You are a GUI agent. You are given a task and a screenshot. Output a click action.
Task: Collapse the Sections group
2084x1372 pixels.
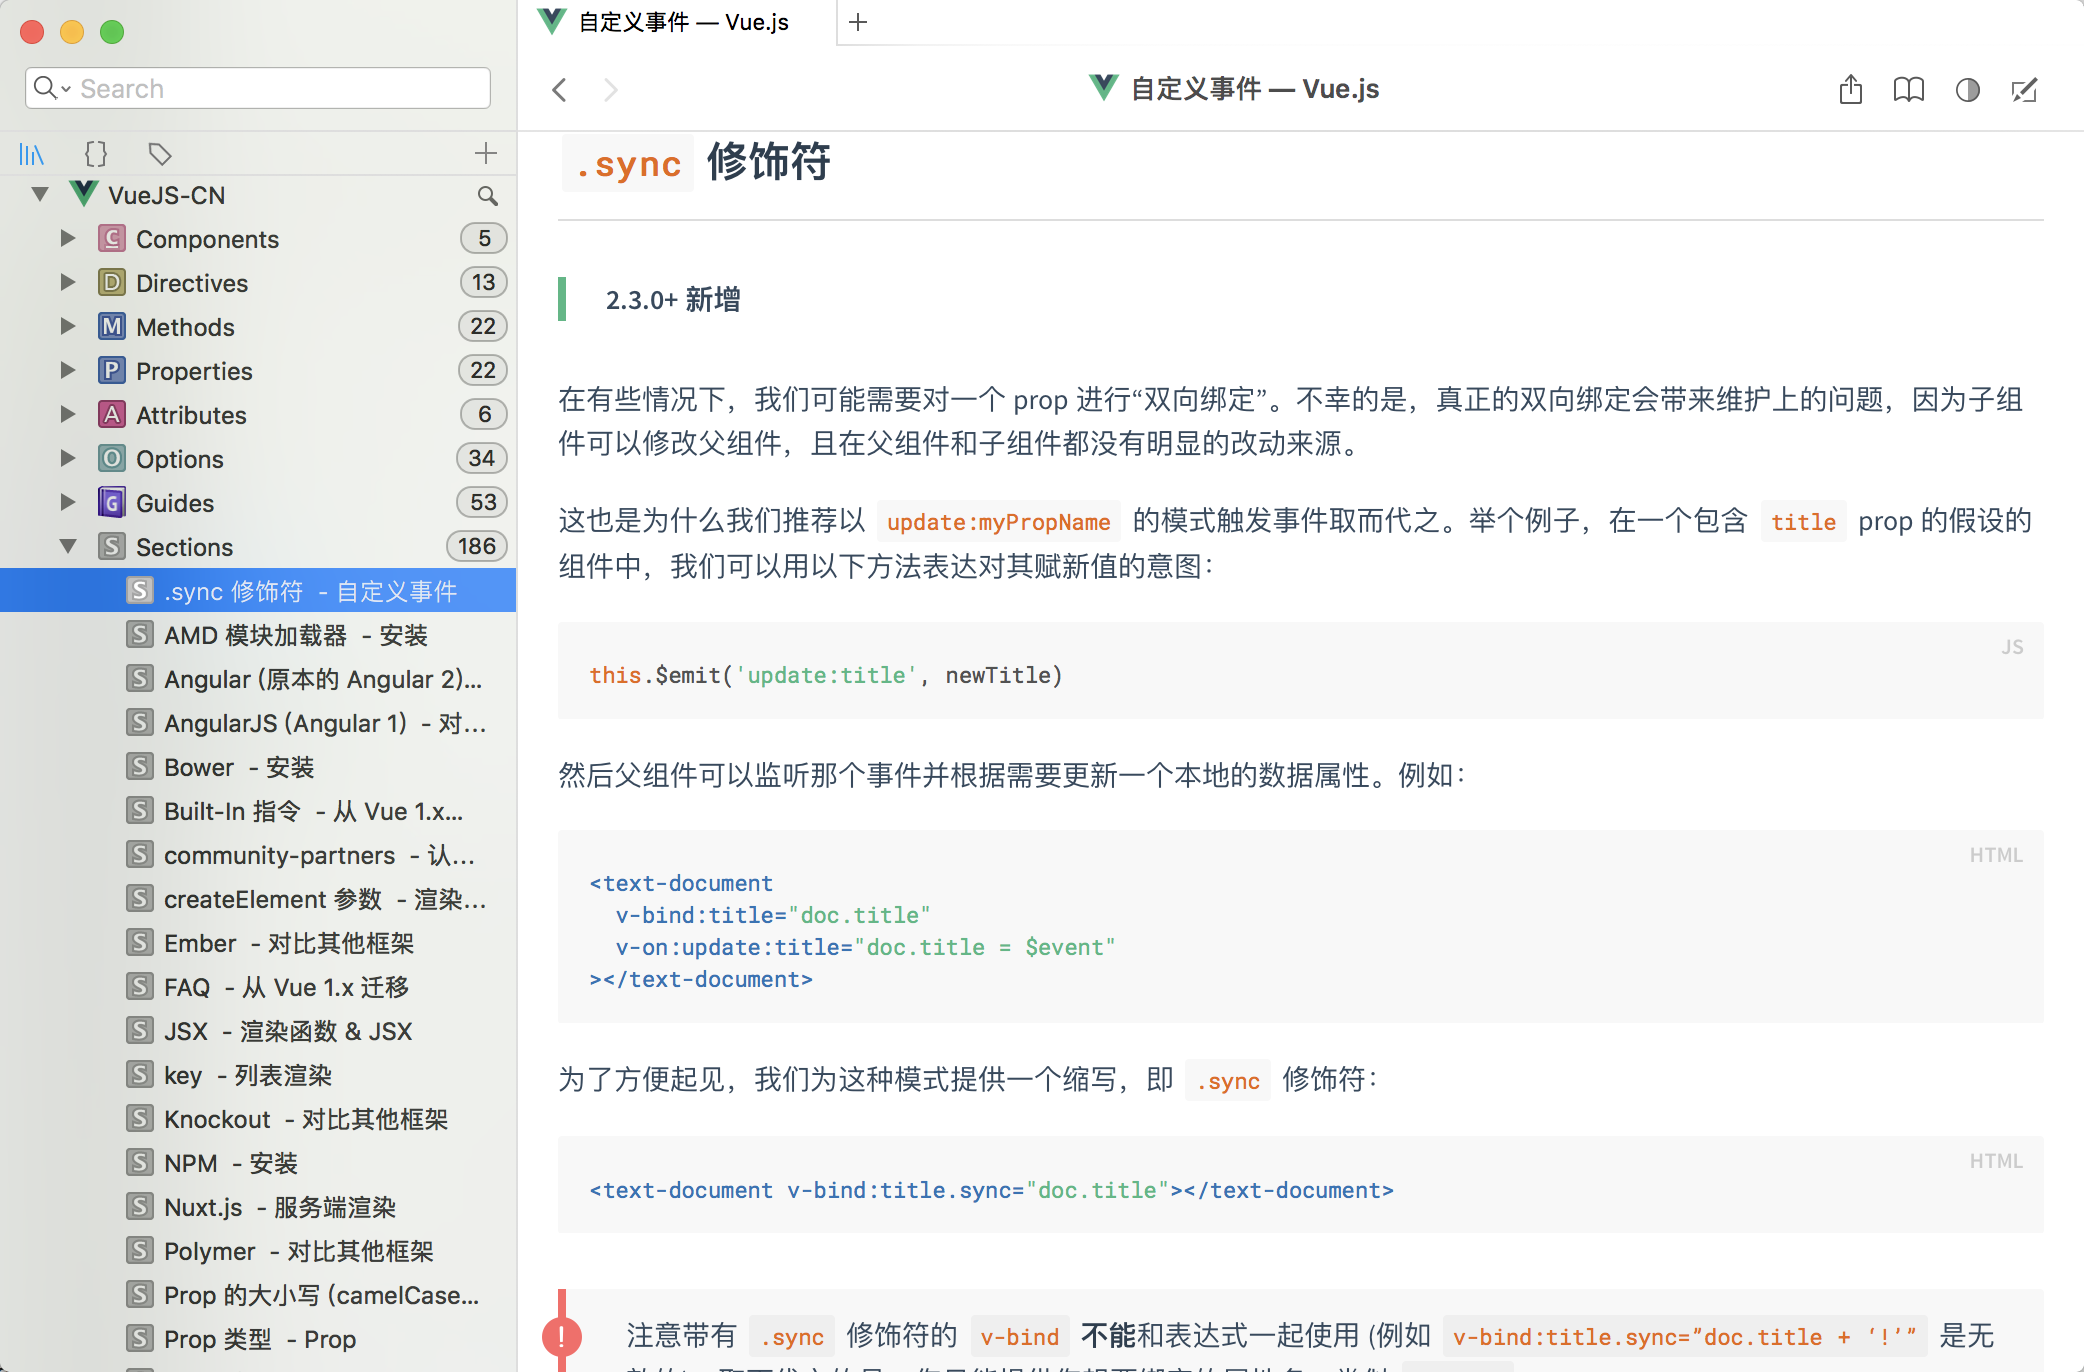click(68, 547)
